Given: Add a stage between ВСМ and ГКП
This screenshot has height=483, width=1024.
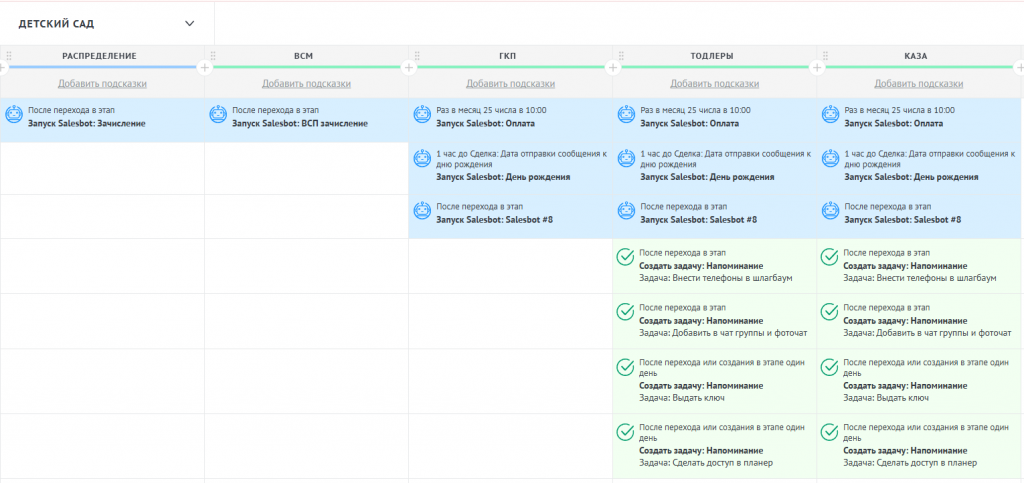Looking at the screenshot, I should point(409,67).
